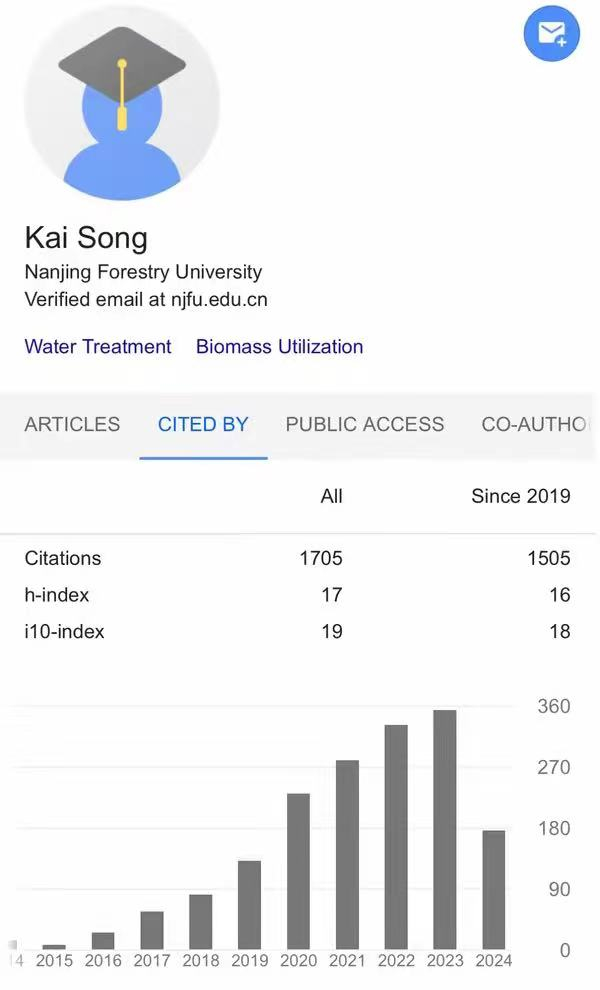Click the 2023 citation bar
This screenshot has height=990, width=600.
(x=445, y=830)
